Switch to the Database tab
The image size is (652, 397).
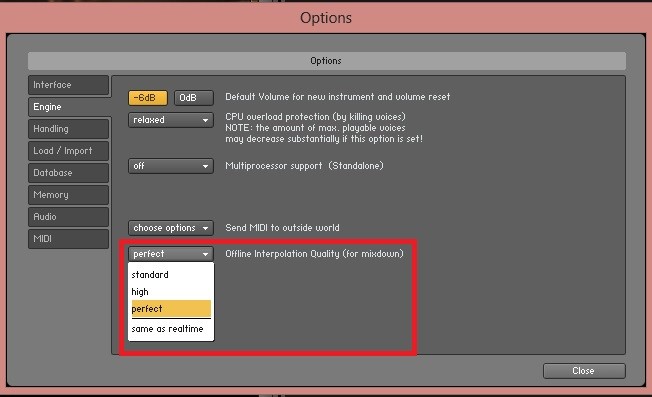(69, 173)
